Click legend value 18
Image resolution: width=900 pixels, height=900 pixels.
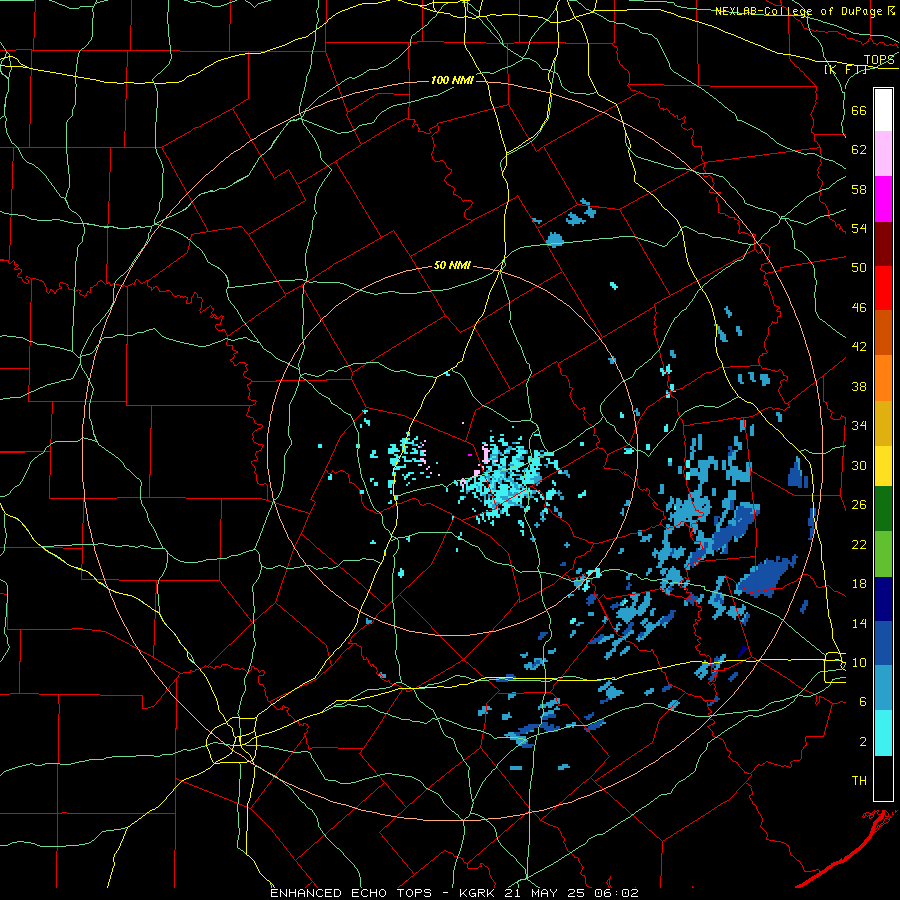pos(859,584)
